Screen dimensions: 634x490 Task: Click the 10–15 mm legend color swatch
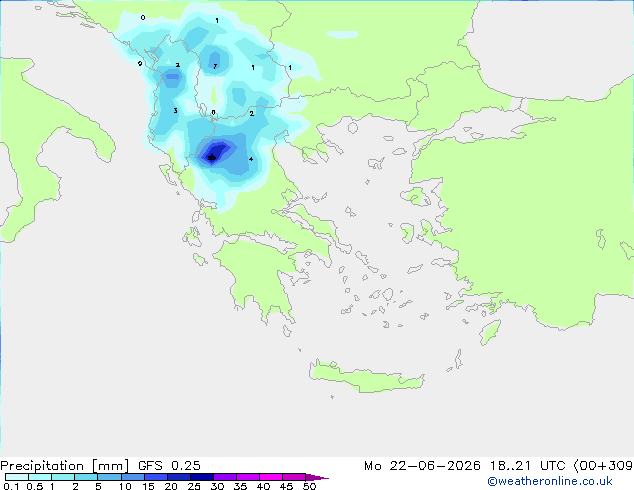tap(133, 477)
